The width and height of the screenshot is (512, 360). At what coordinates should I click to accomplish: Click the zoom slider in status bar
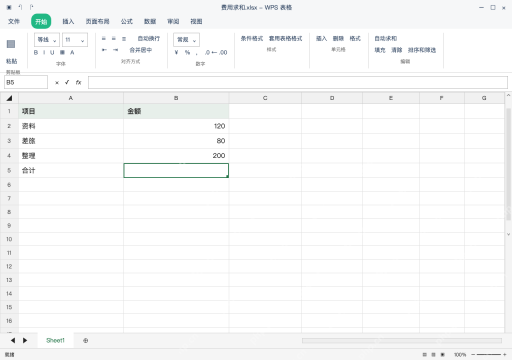pyautogui.click(x=488, y=355)
